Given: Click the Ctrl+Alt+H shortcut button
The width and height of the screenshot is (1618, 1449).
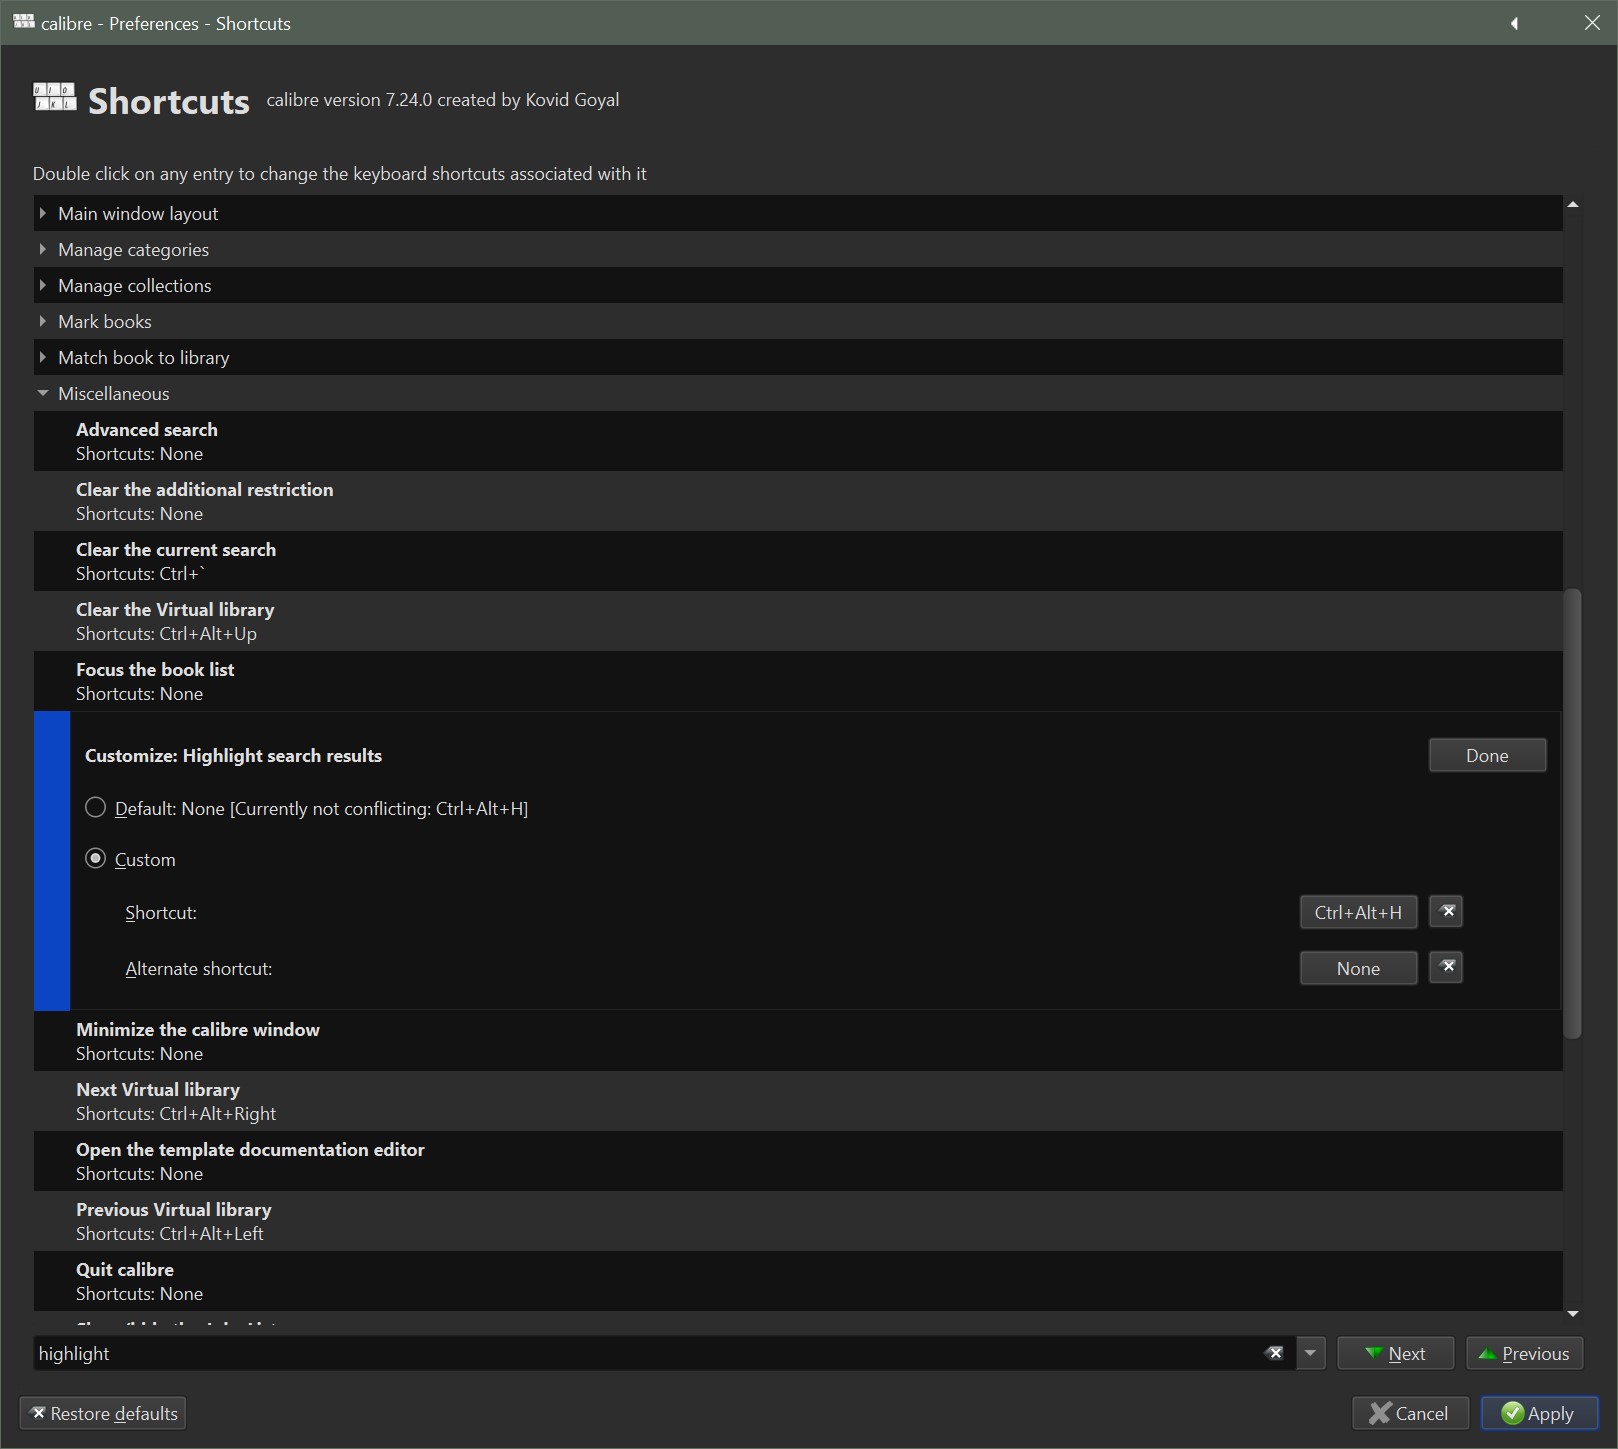Looking at the screenshot, I should (x=1358, y=912).
